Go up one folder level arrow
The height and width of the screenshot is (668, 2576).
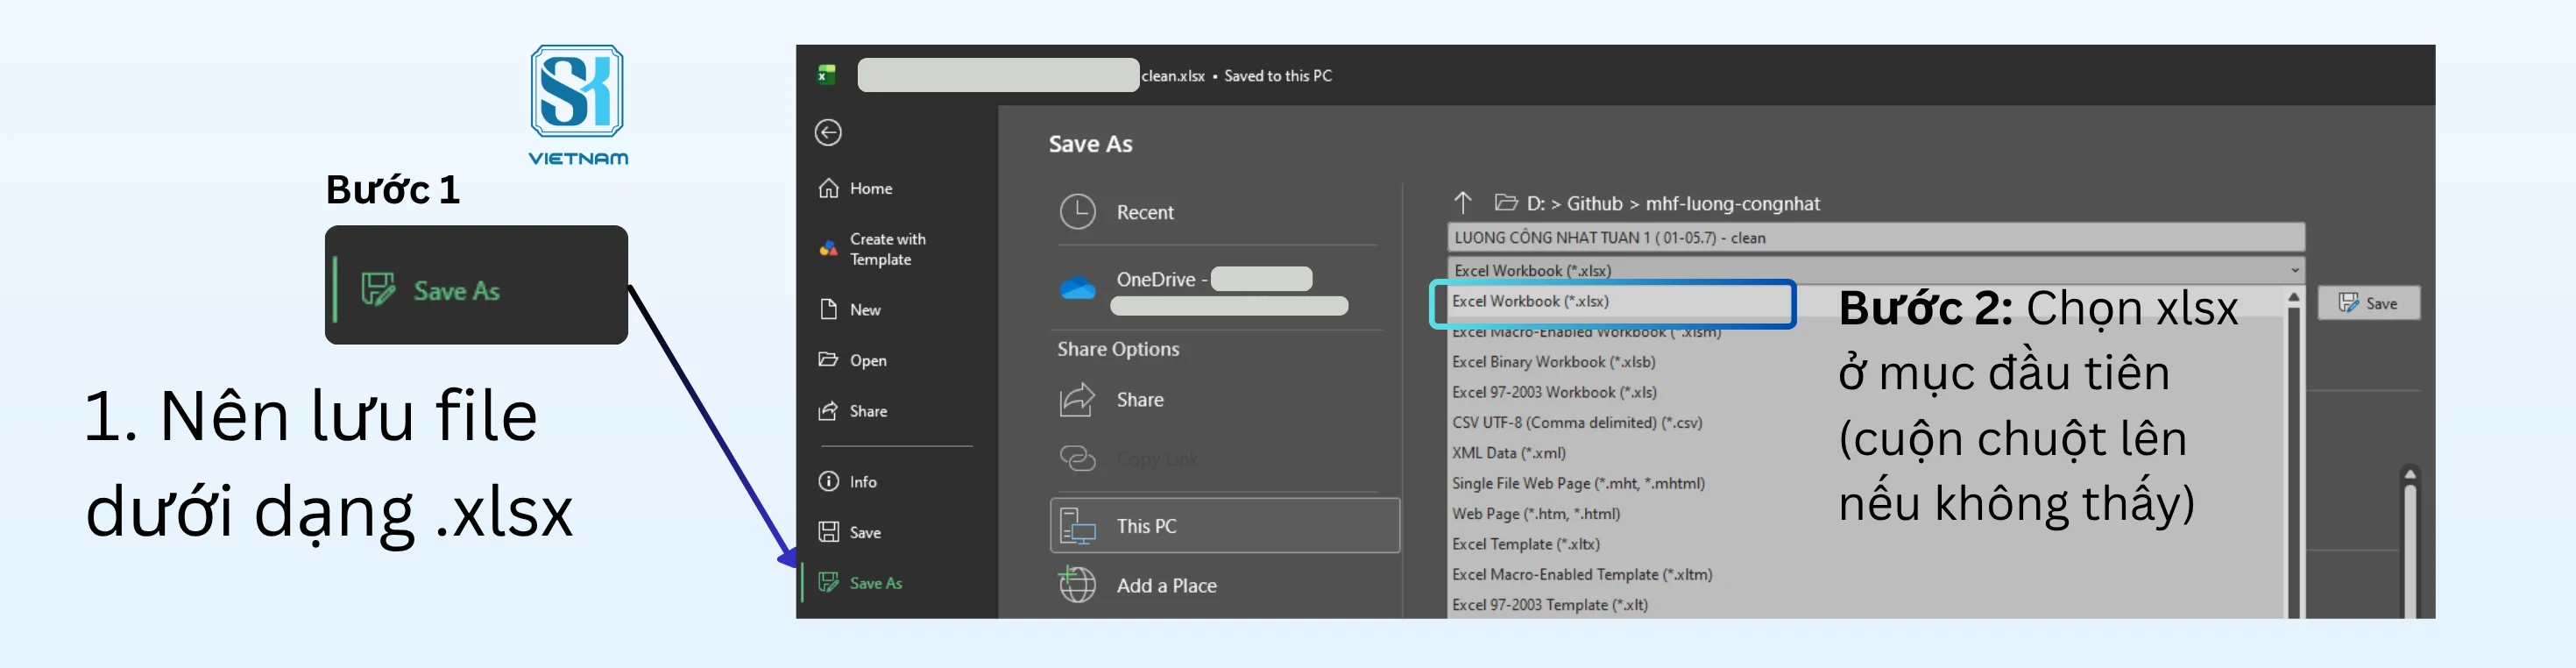[1462, 203]
